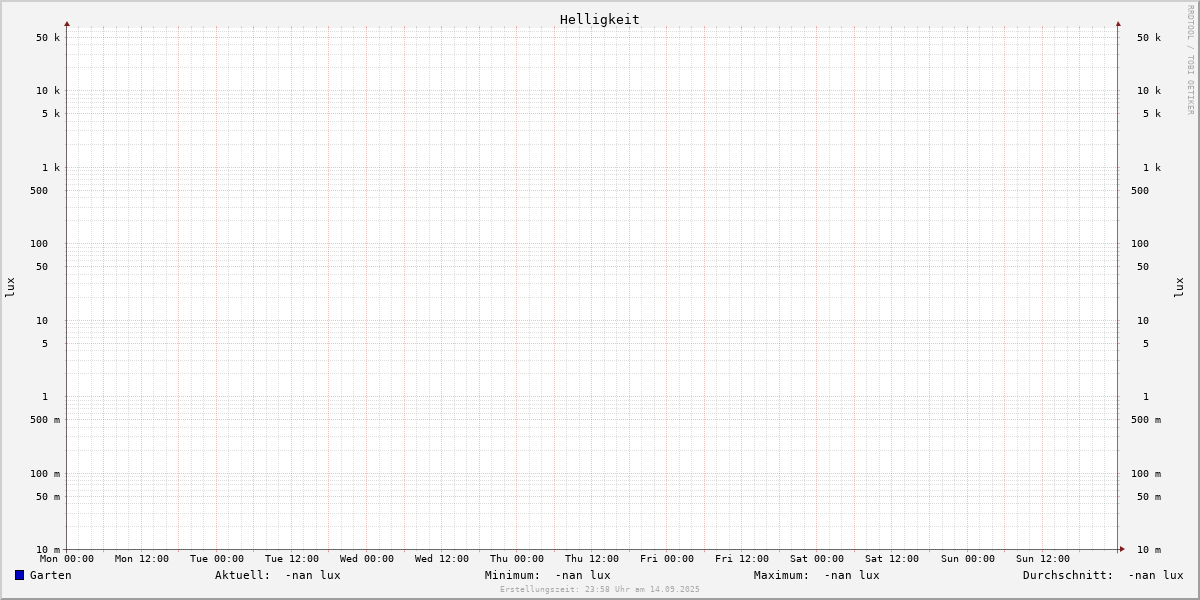This screenshot has width=1200, height=600.
Task: Click the Minimum -nan lux value
Action: pyautogui.click(x=582, y=575)
